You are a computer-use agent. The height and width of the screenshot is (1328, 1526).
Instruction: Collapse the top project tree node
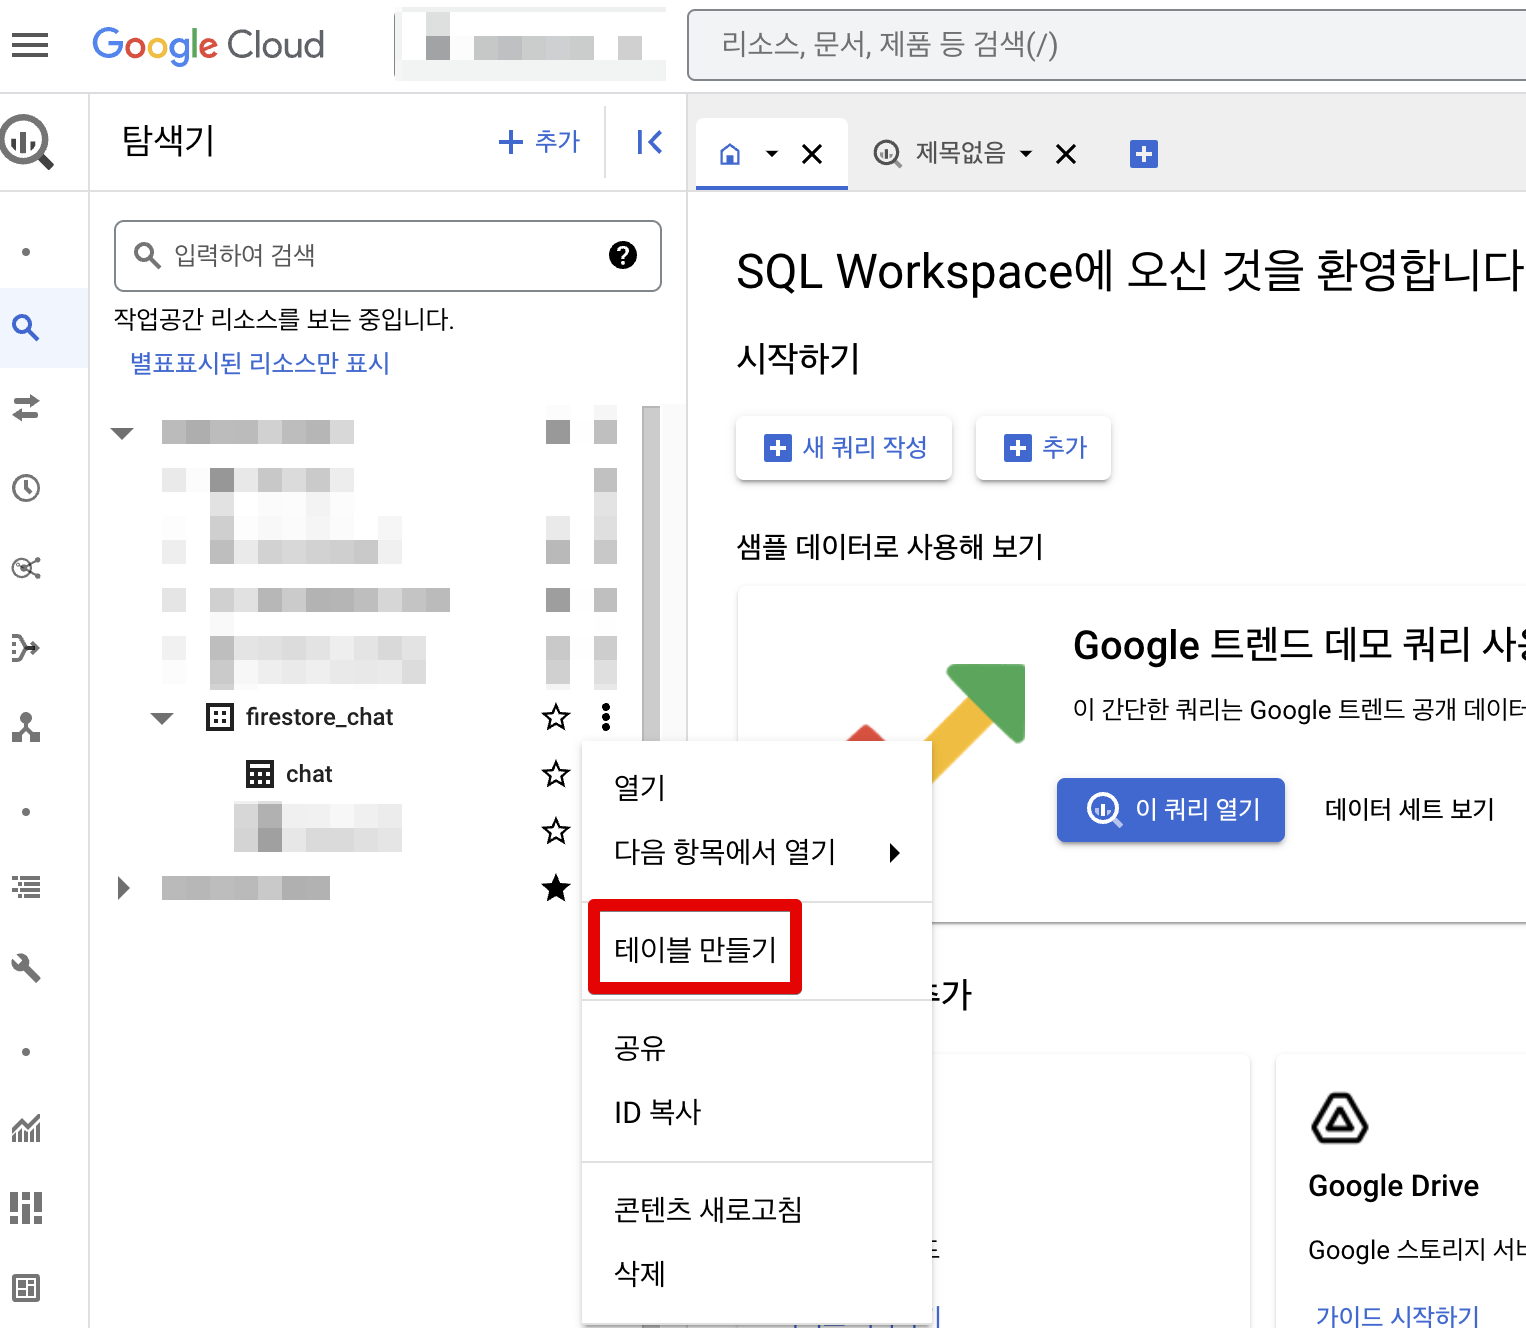122,433
